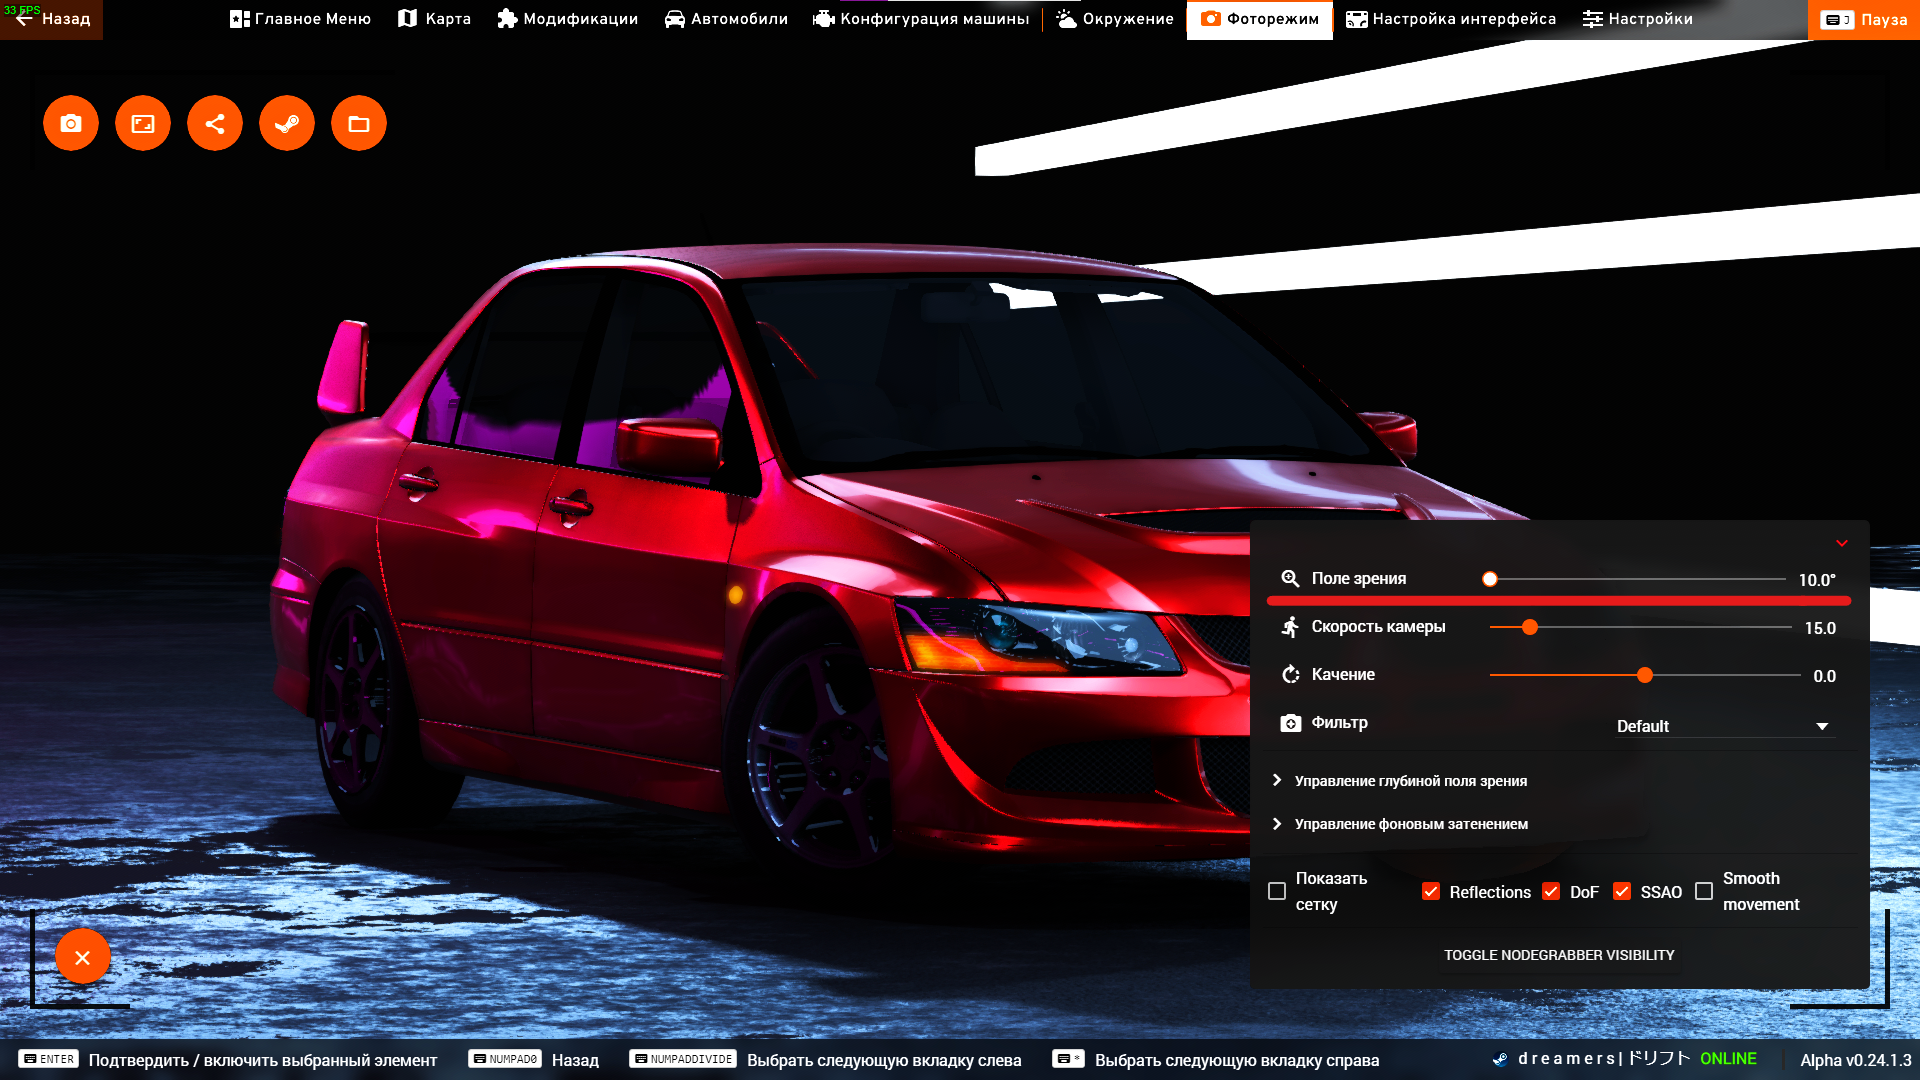Click the big screenshot image icon
The image size is (1920, 1080).
[143, 123]
